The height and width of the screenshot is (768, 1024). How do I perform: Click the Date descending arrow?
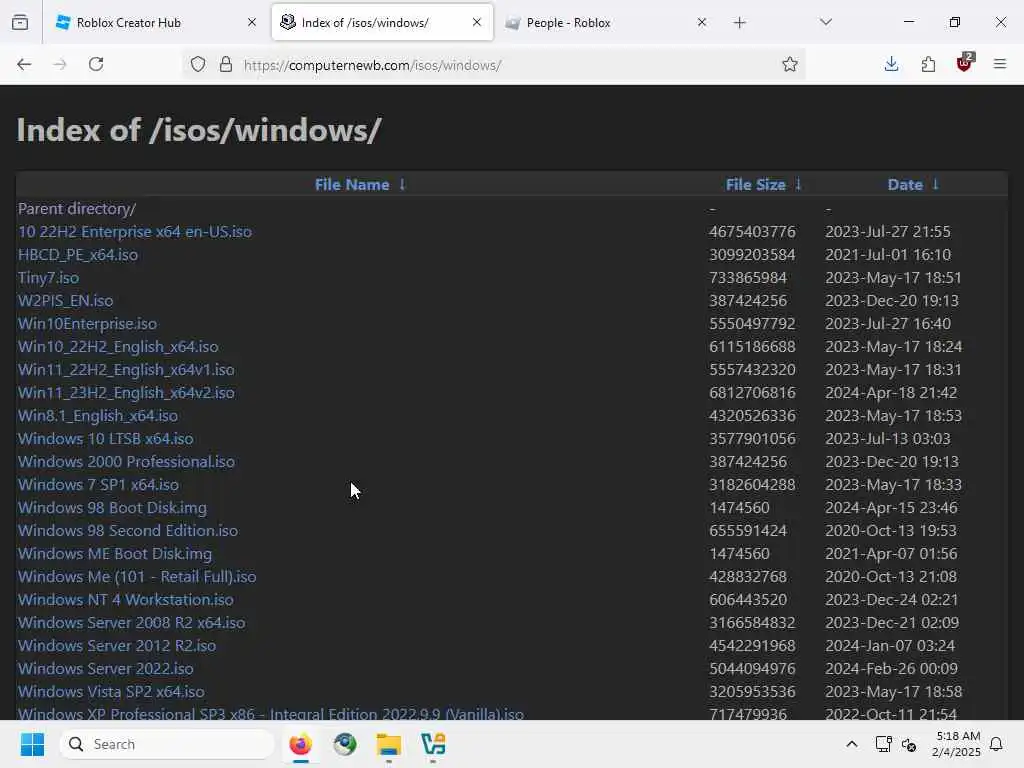tap(935, 185)
